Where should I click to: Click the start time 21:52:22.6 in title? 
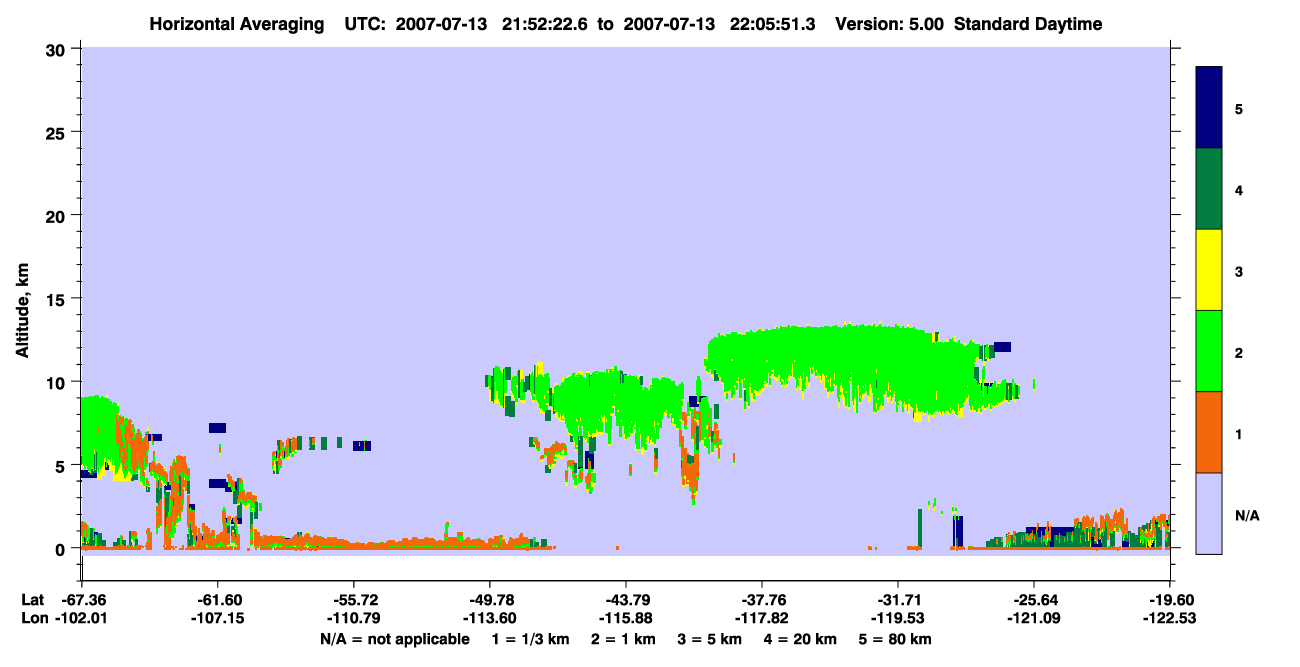coord(547,24)
